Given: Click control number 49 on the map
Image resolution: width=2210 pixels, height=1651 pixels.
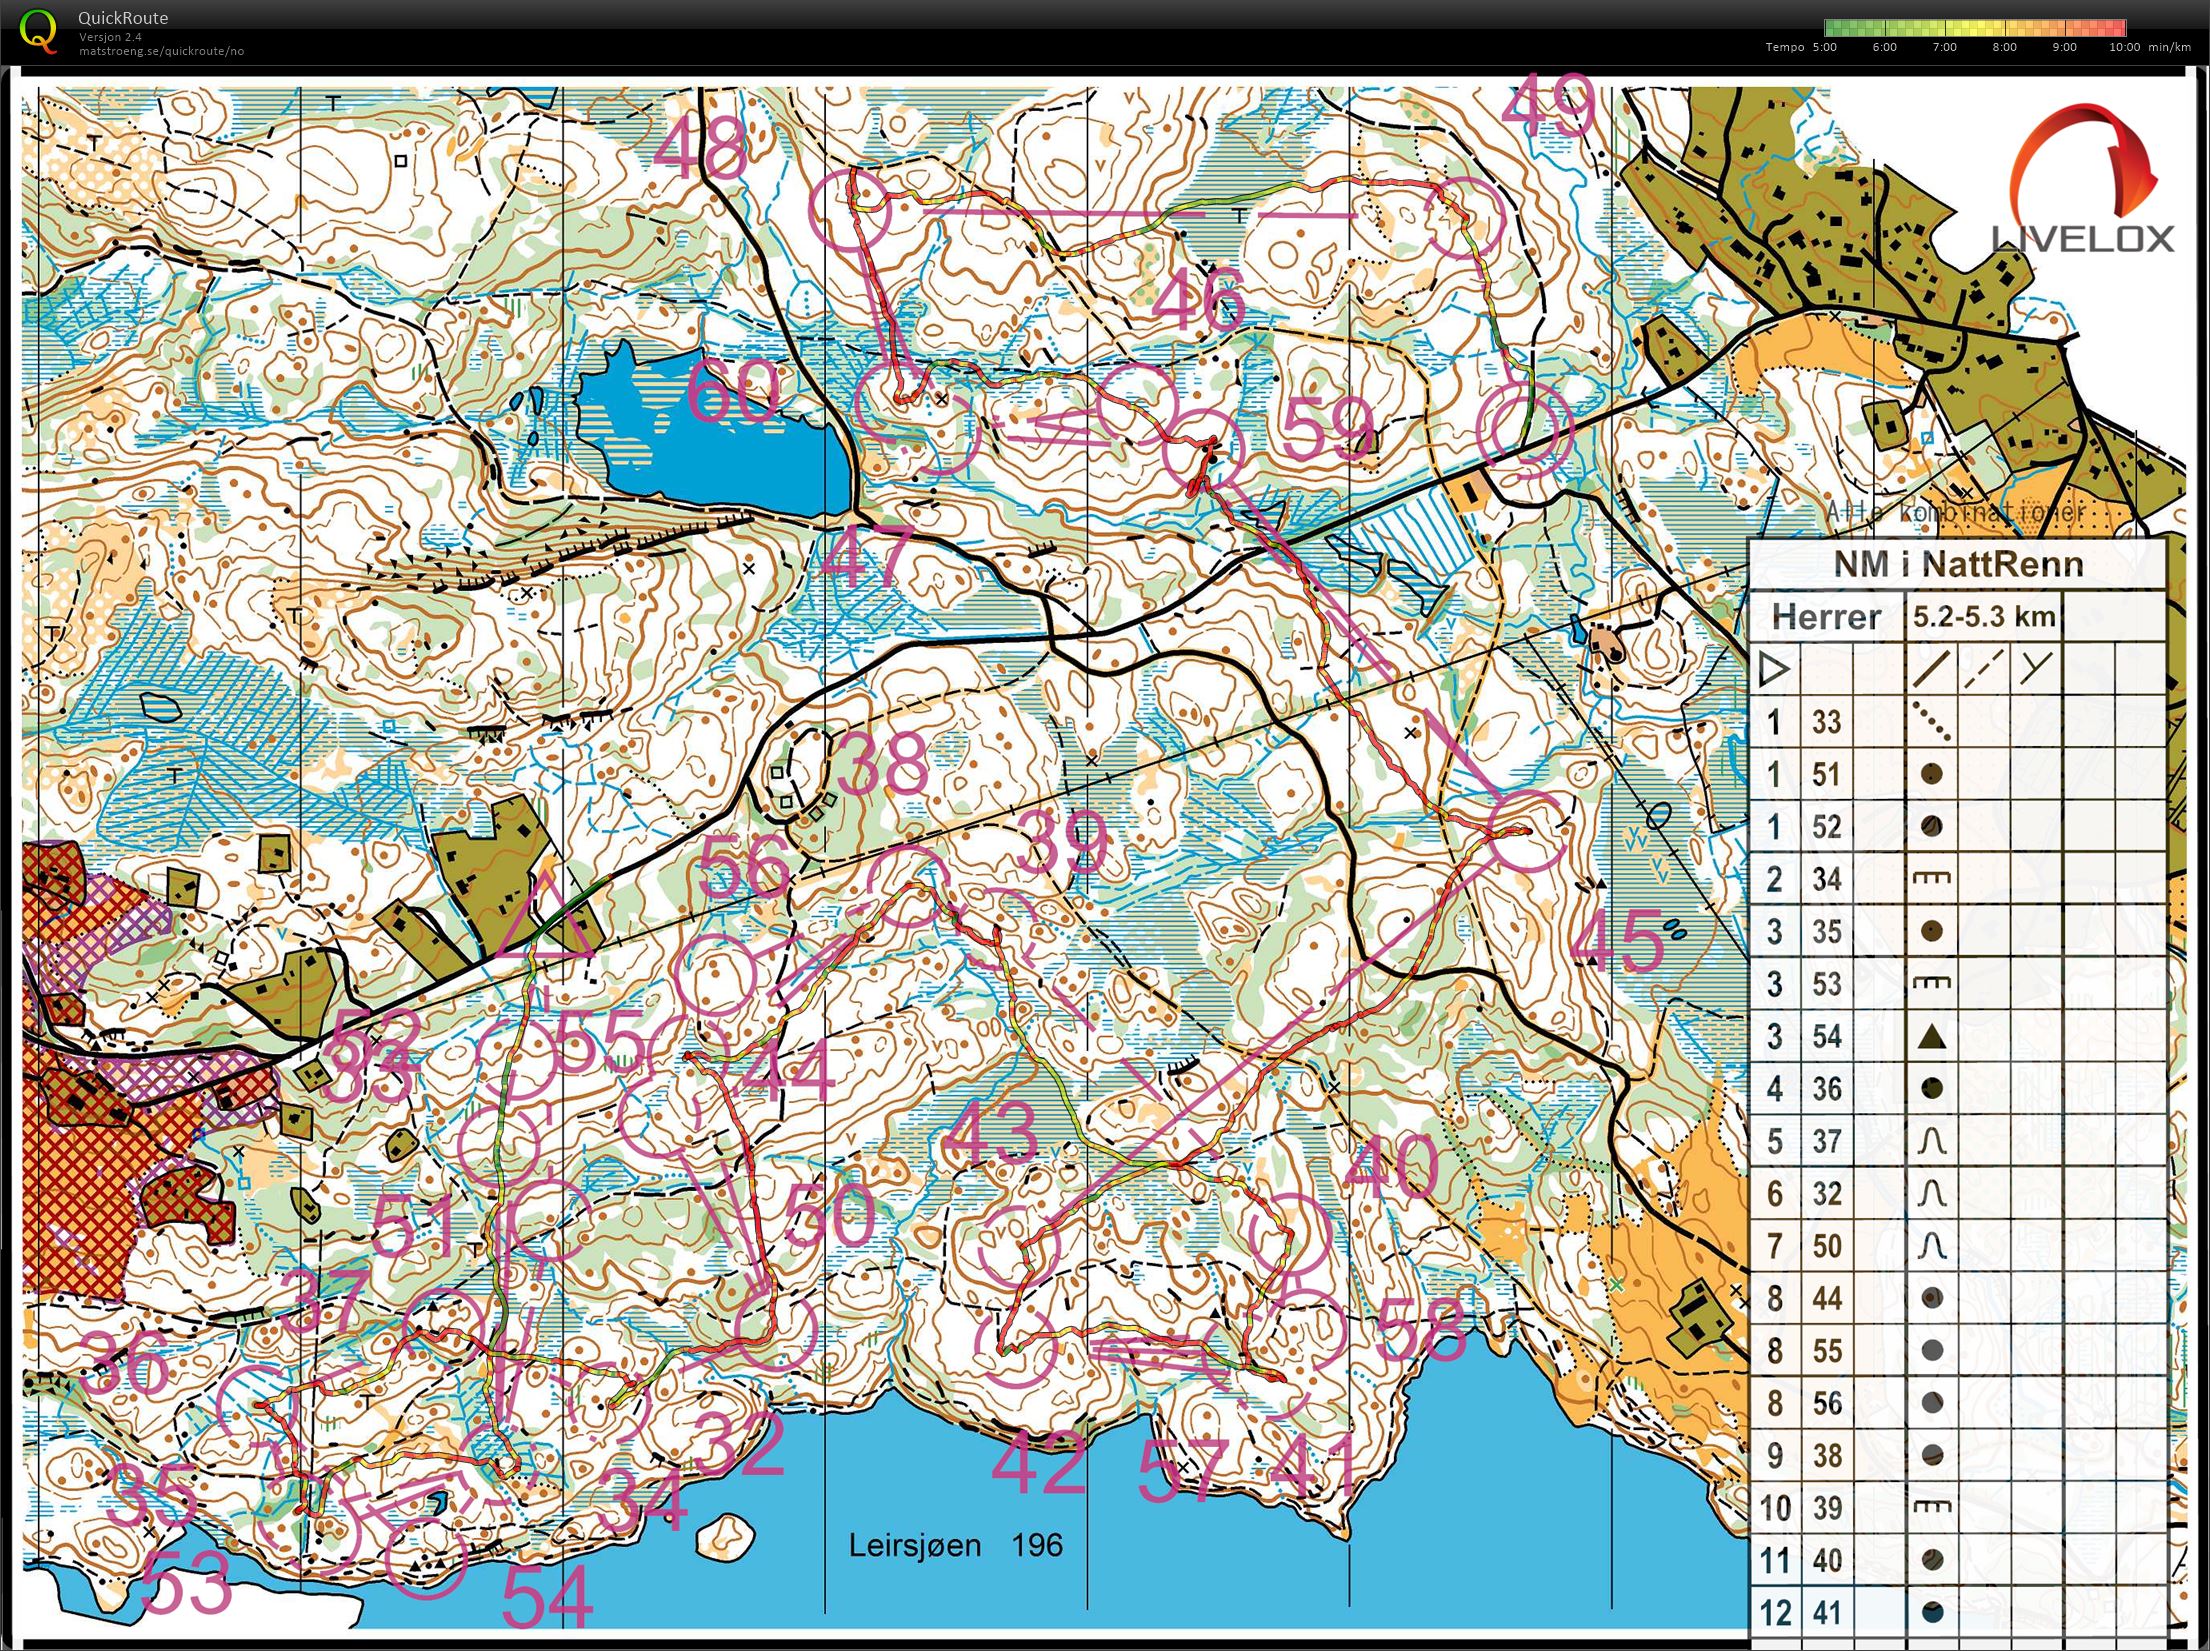Looking at the screenshot, I should tap(1548, 105).
